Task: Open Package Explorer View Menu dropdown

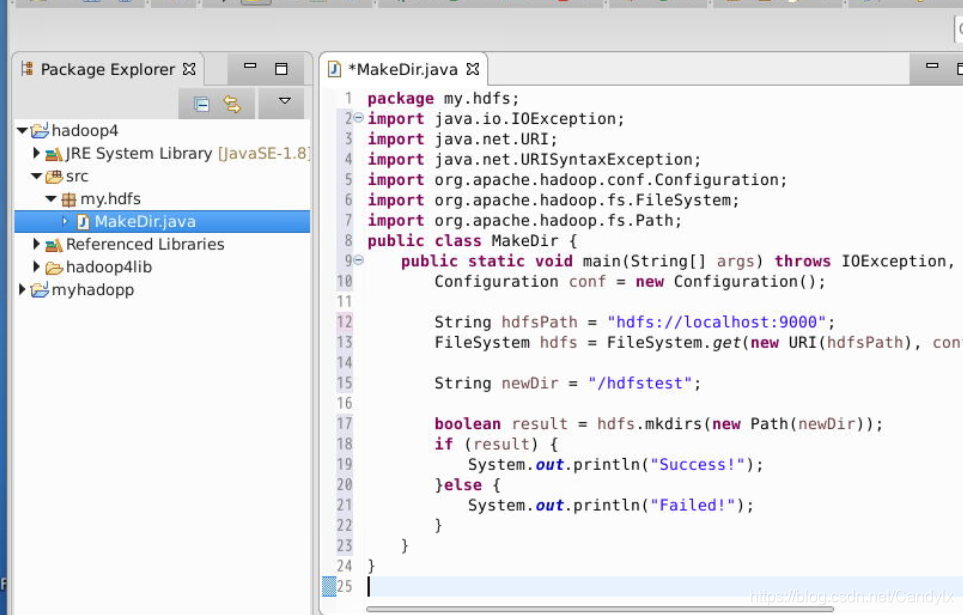Action: point(284,101)
